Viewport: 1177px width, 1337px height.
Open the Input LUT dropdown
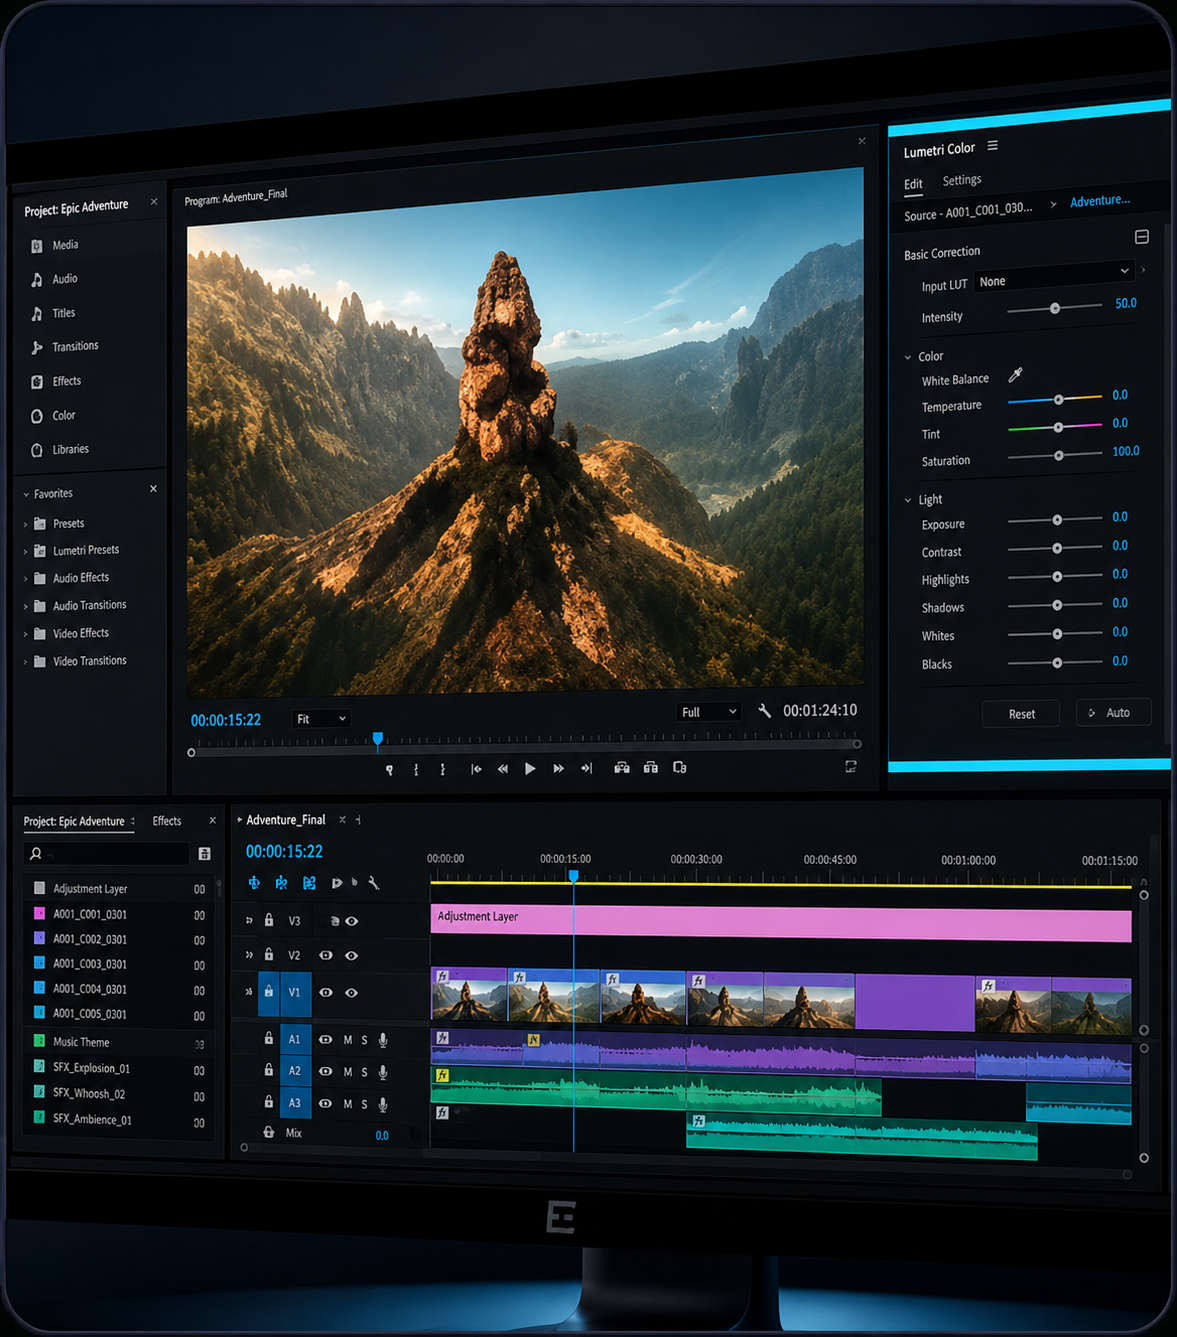click(x=1055, y=276)
